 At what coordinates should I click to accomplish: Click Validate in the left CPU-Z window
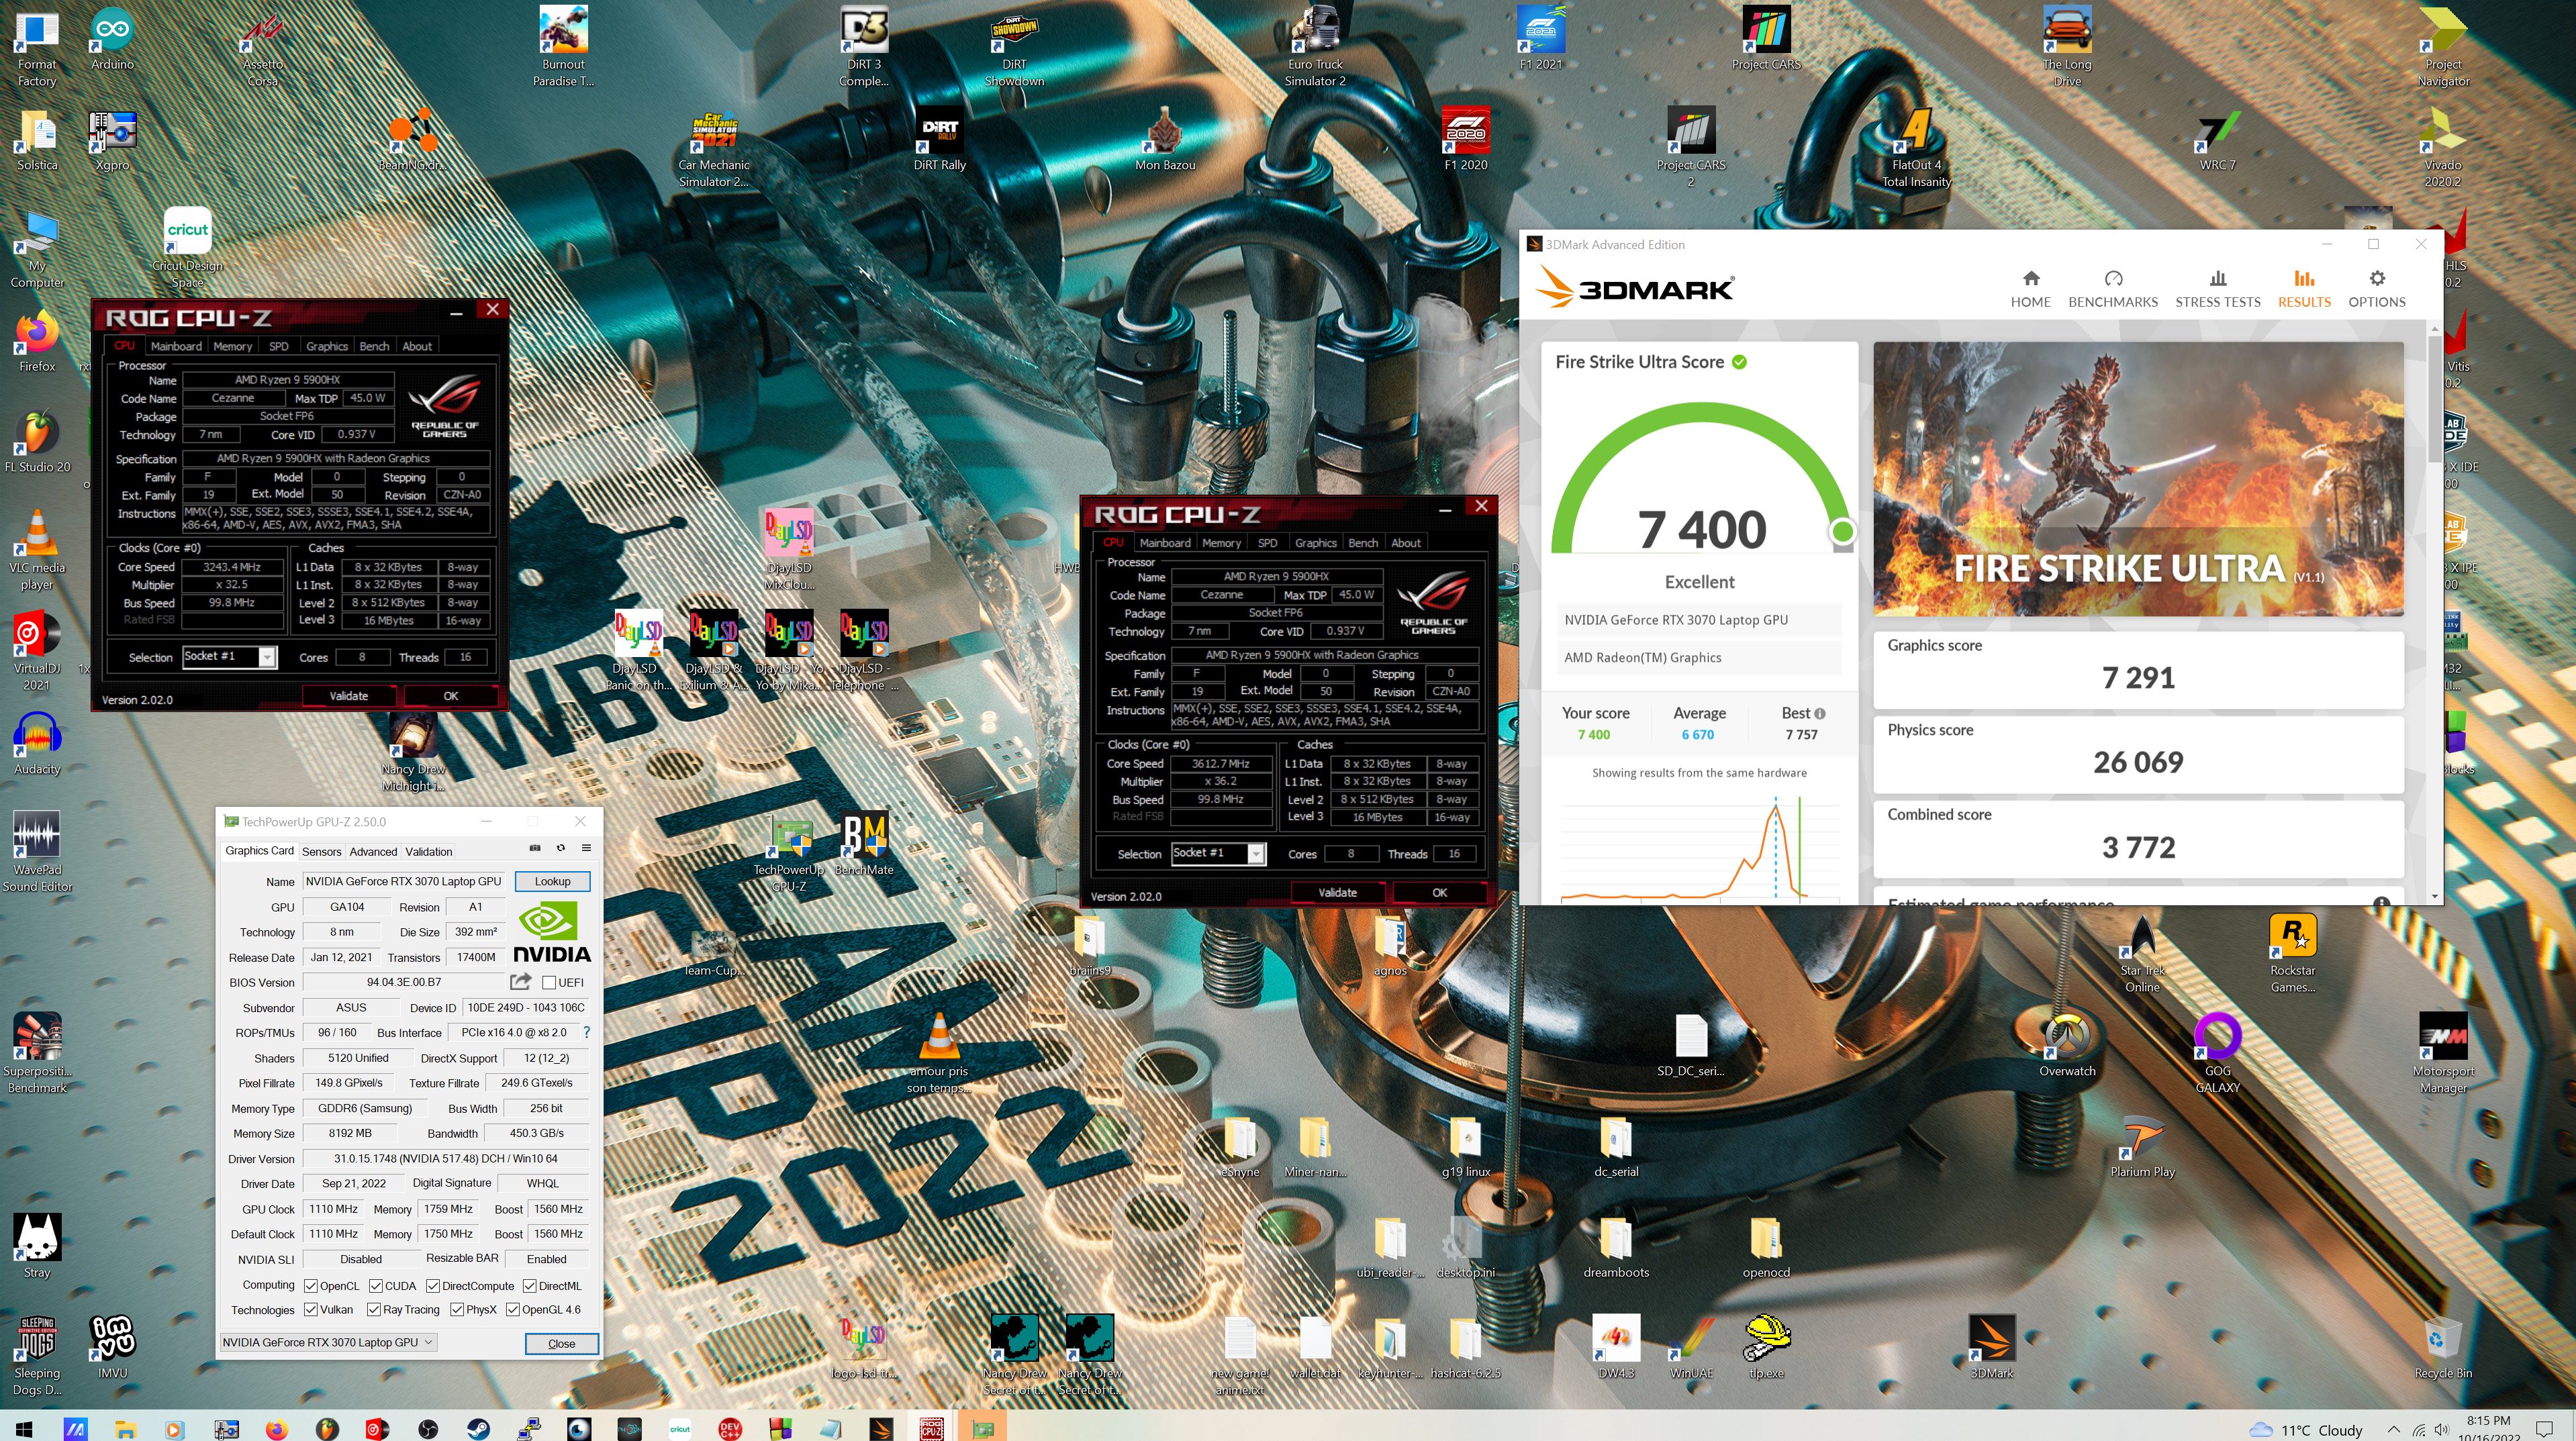(x=349, y=696)
